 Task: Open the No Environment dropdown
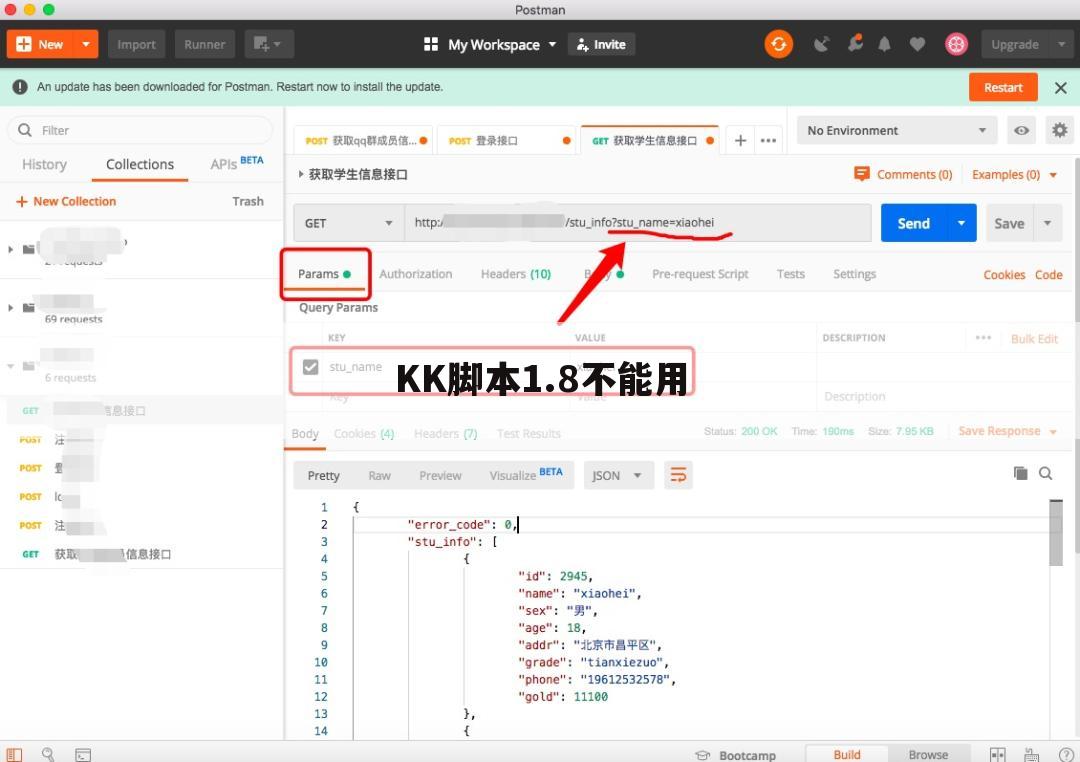point(897,130)
